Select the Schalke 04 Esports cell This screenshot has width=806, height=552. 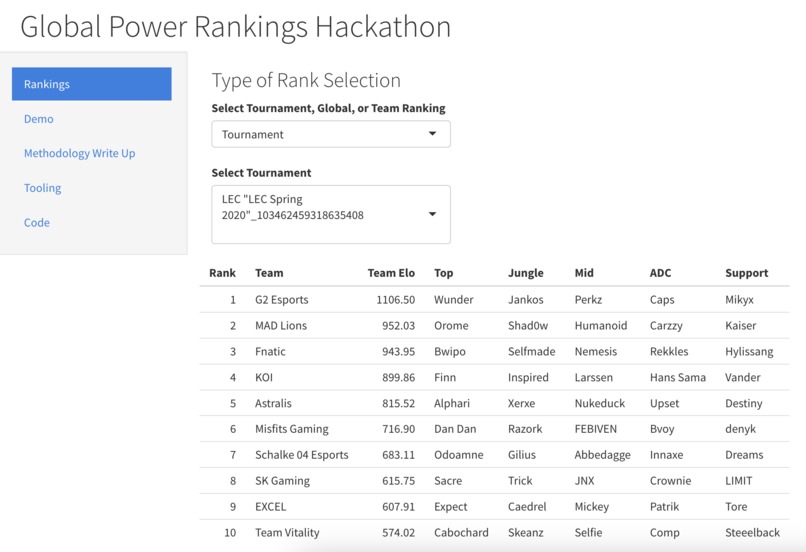point(302,455)
